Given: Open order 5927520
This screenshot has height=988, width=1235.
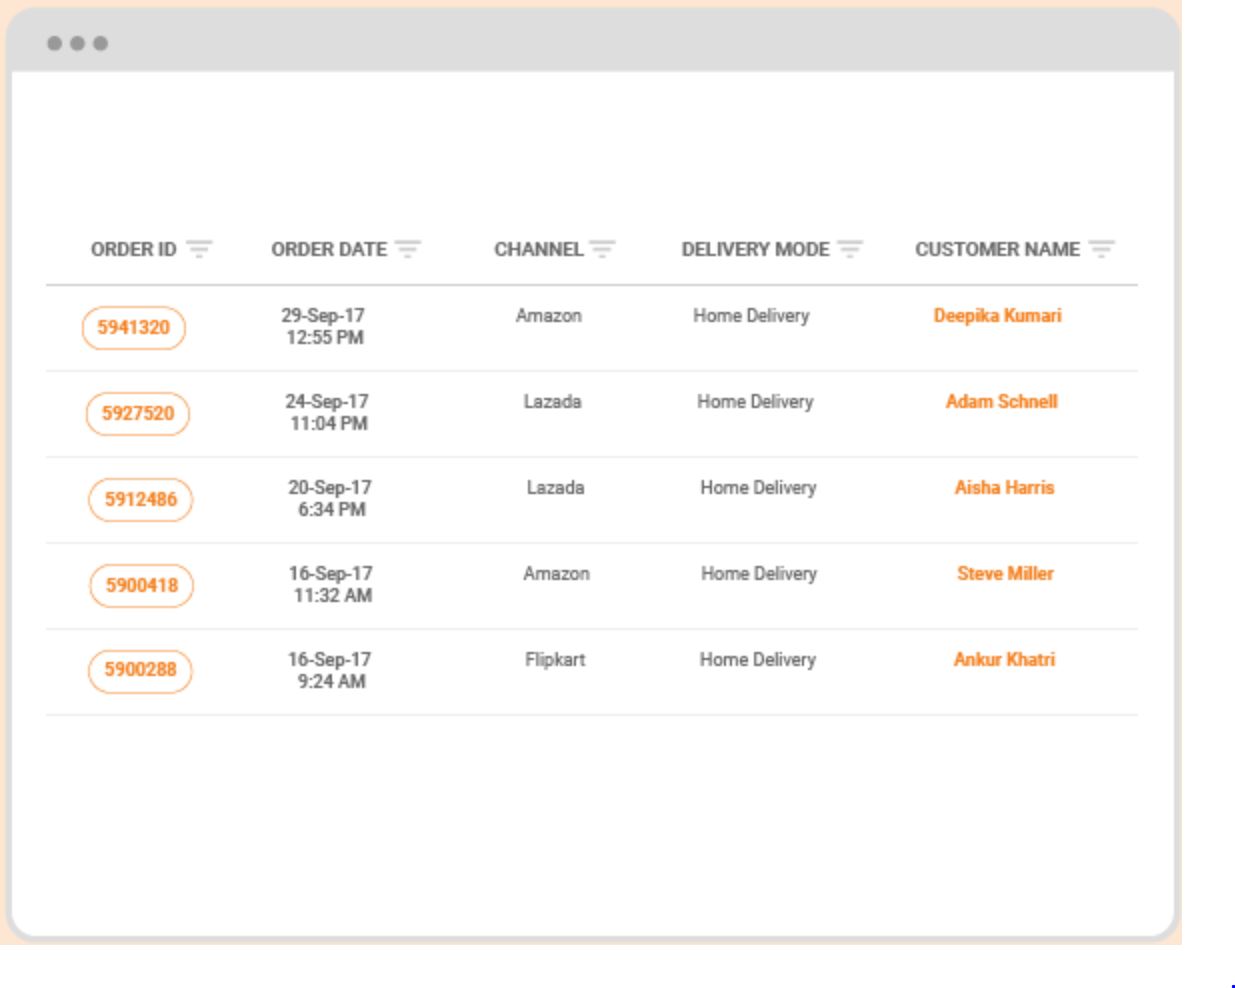Looking at the screenshot, I should tap(137, 414).
